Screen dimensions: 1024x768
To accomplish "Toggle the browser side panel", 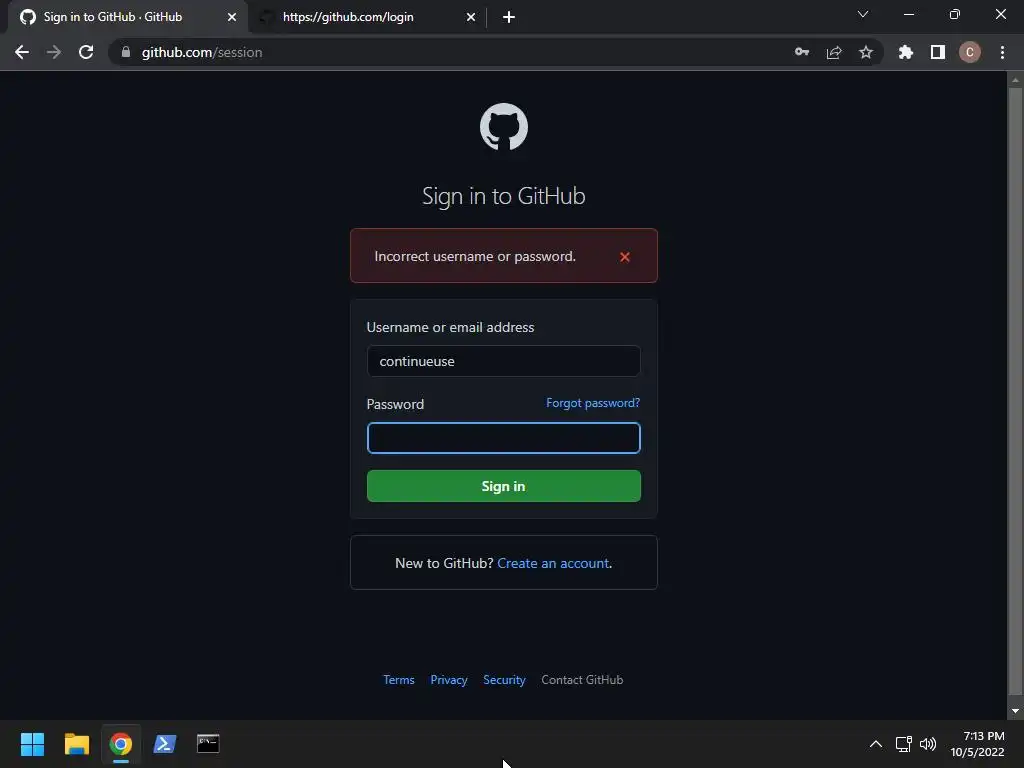I will (938, 52).
